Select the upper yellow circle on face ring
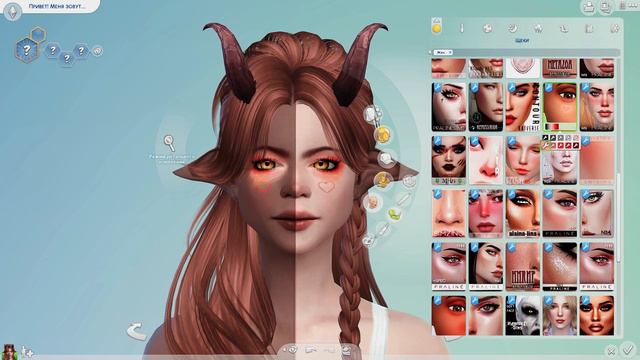This screenshot has height=360, width=640. pyautogui.click(x=382, y=134)
